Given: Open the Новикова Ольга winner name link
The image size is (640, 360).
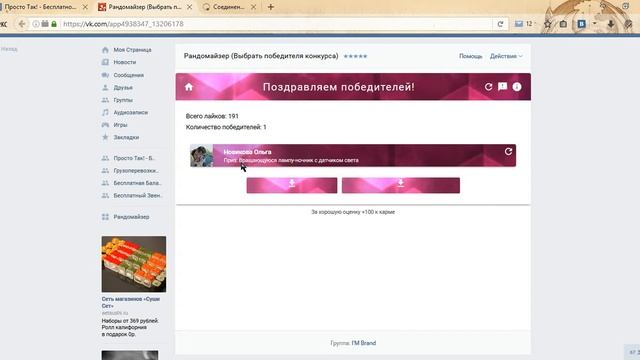Looking at the screenshot, I should tap(247, 152).
